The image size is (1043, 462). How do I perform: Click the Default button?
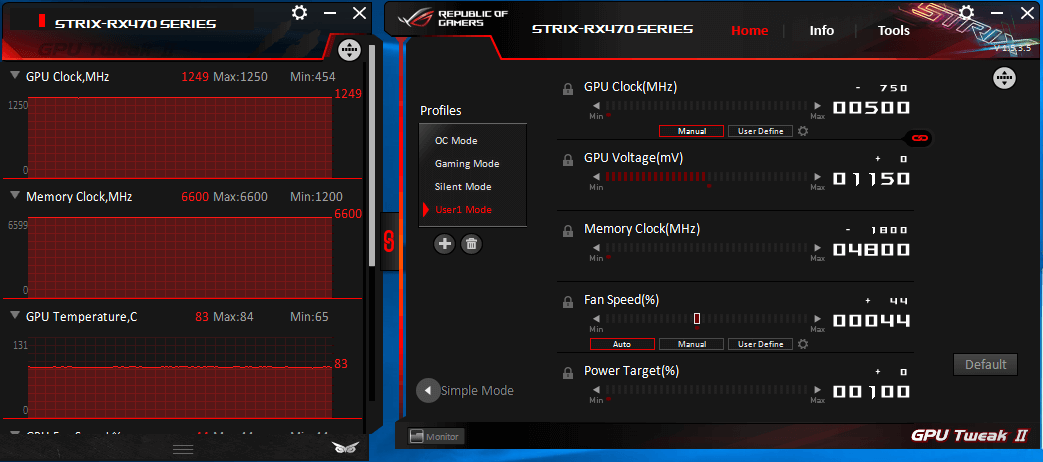click(985, 364)
